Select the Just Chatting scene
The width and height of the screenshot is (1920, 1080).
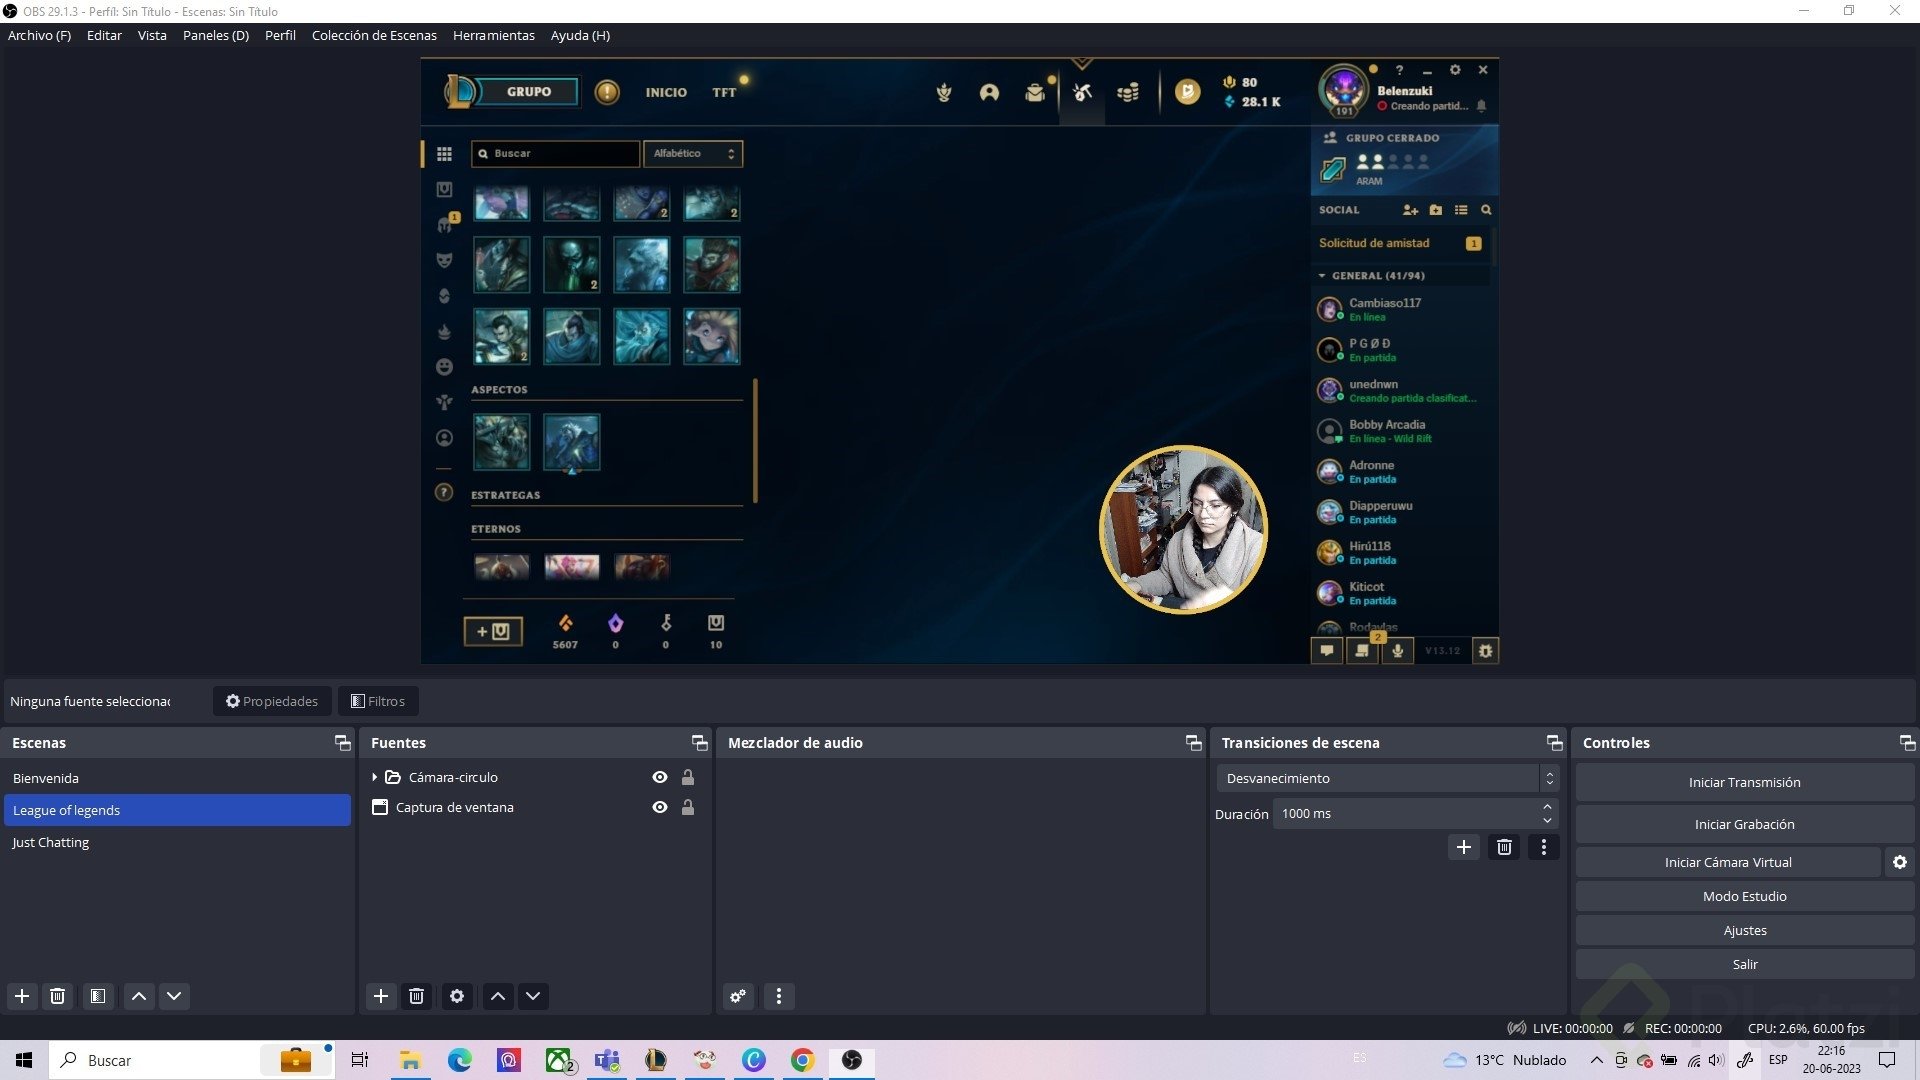tap(51, 842)
